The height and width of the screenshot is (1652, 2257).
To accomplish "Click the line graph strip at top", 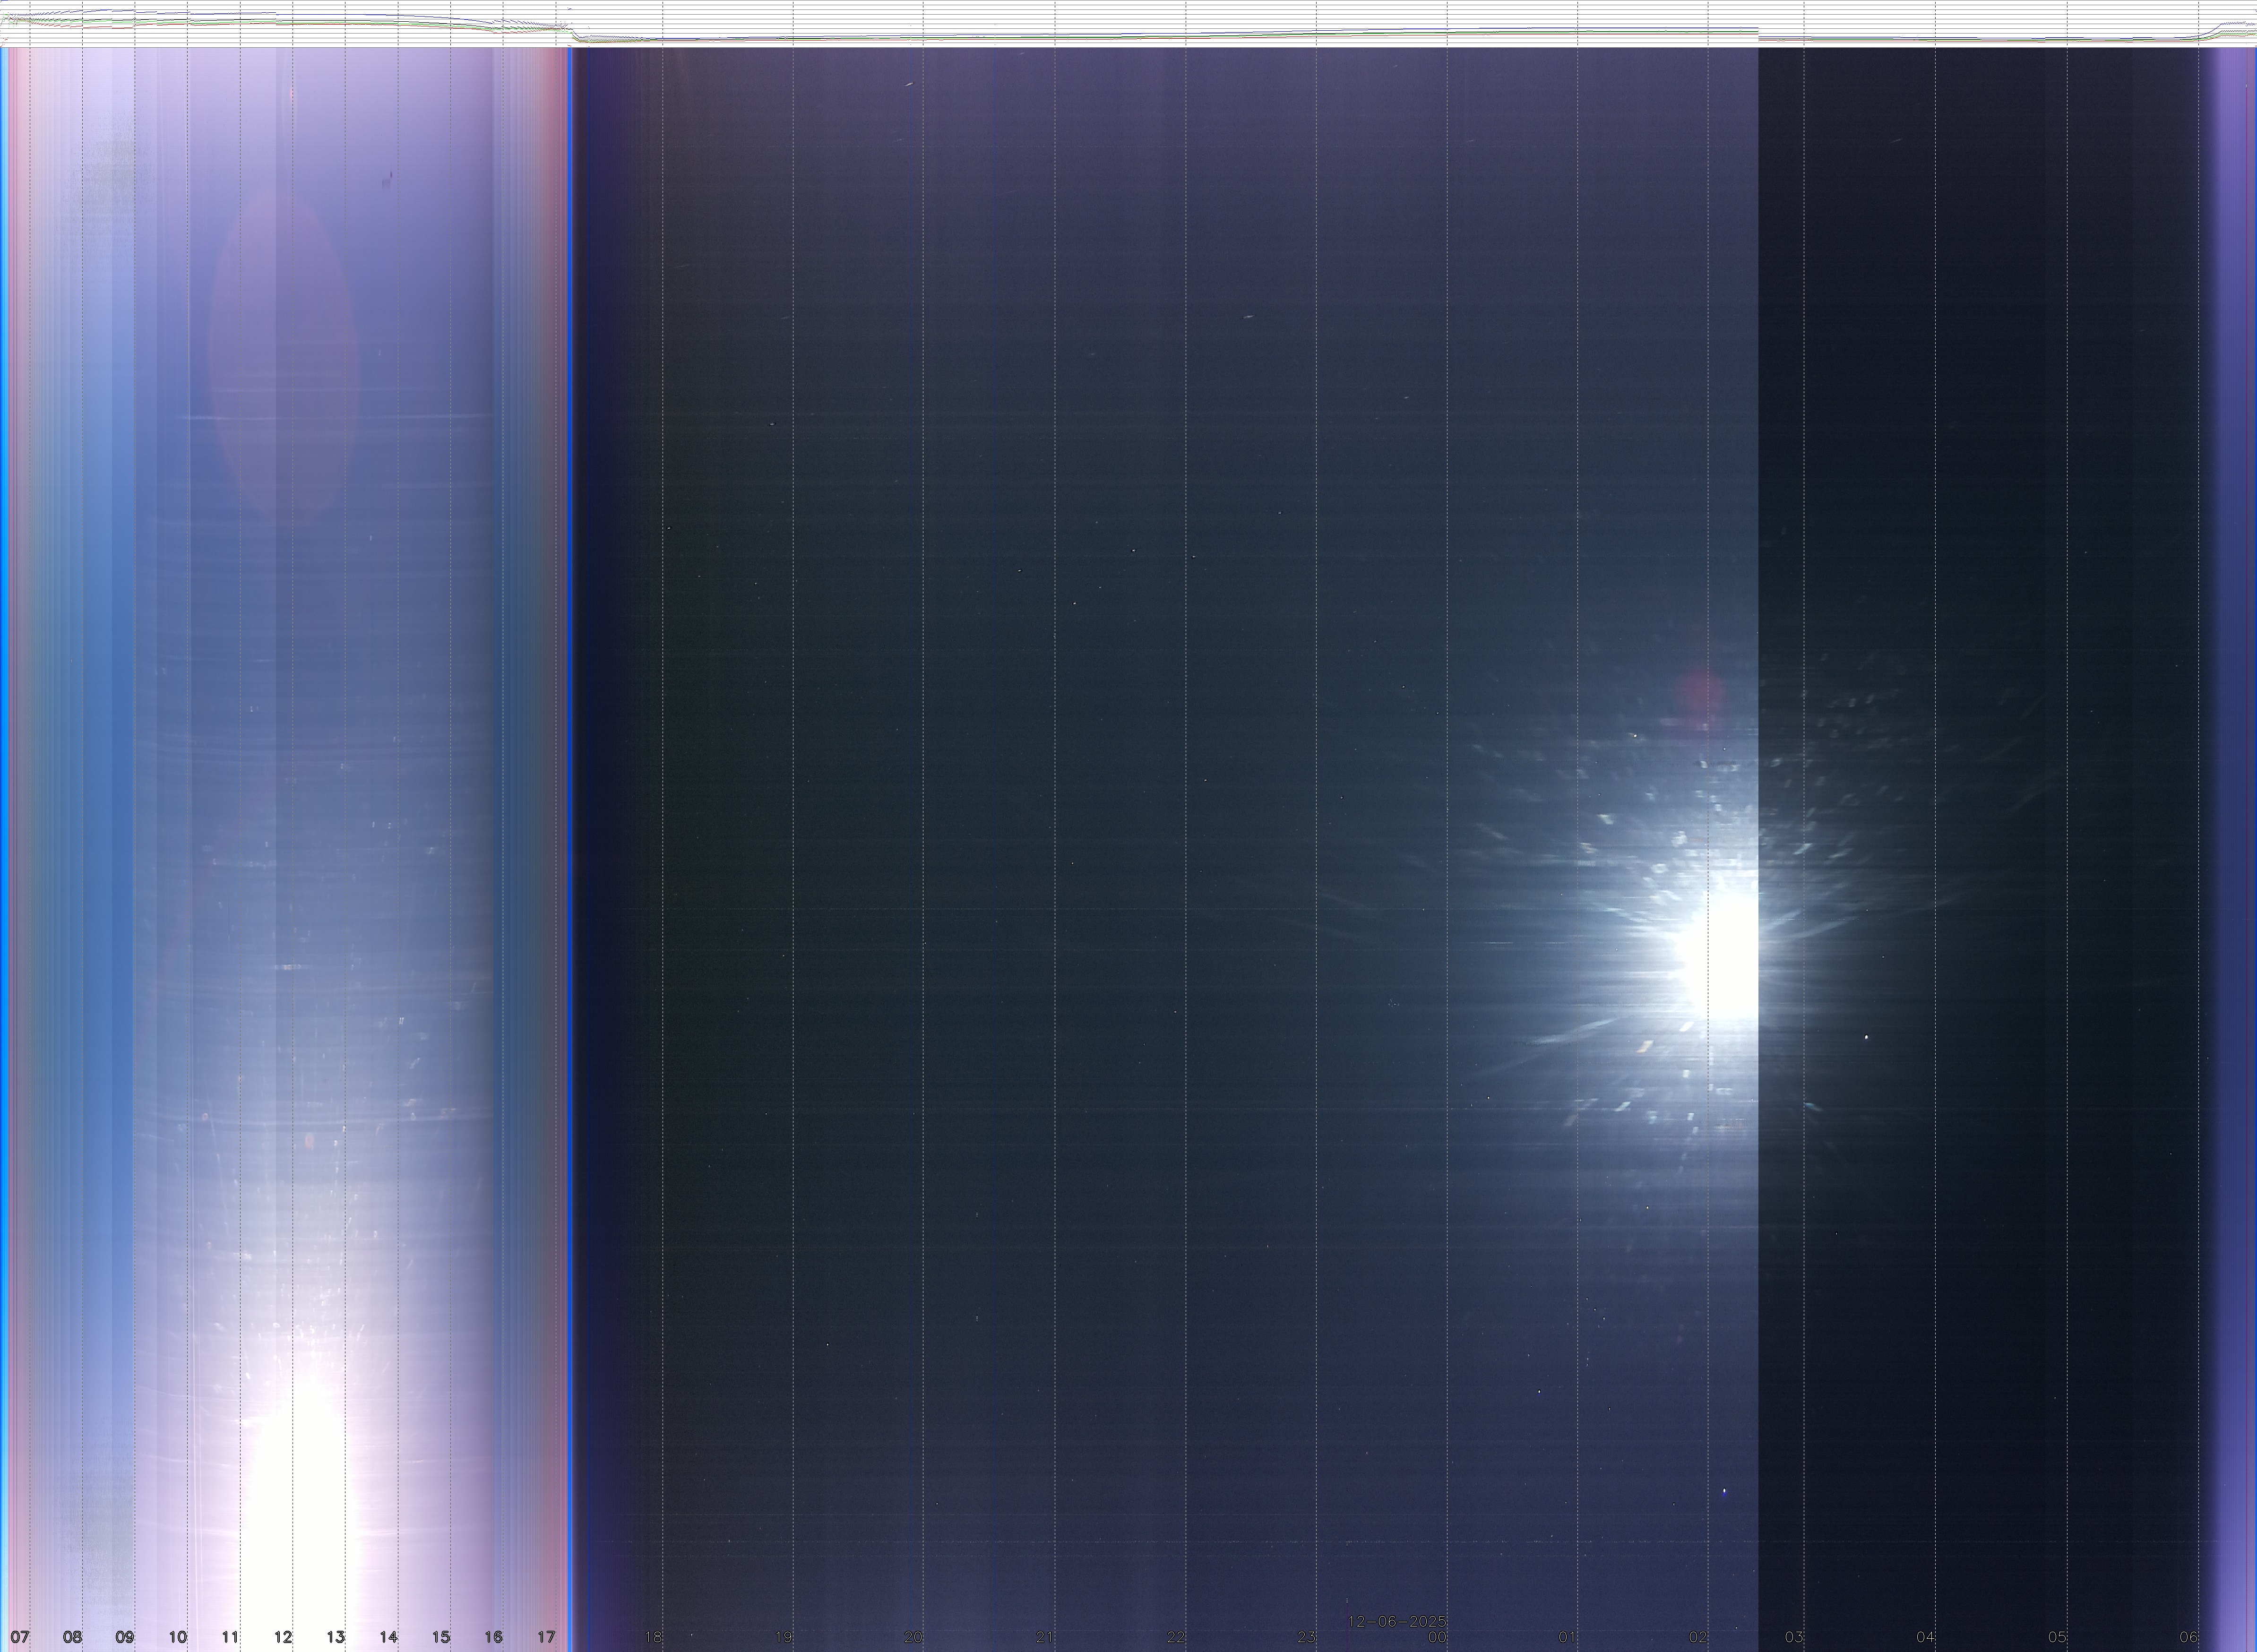I will point(1128,23).
